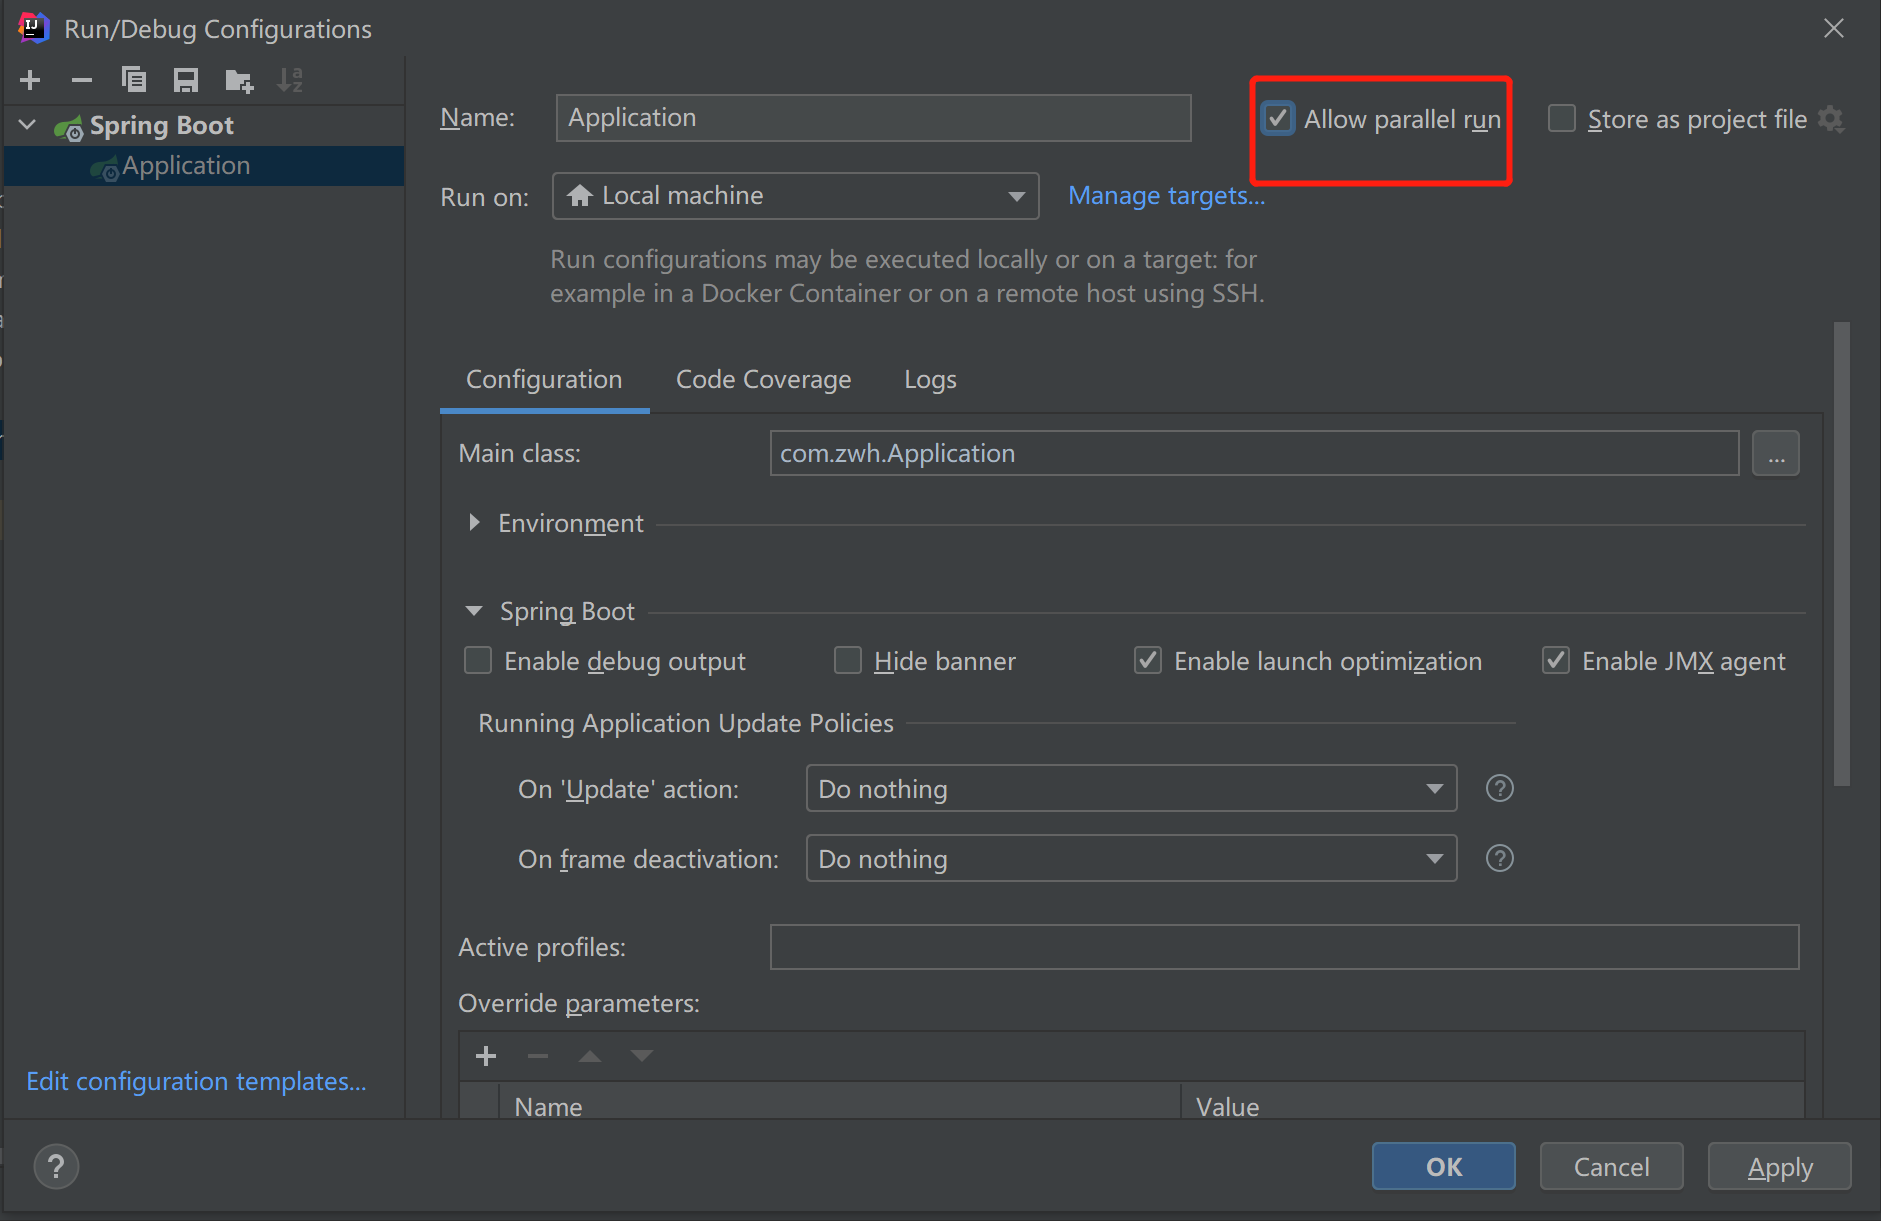Switch to the Code Coverage tab
Image resolution: width=1881 pixels, height=1221 pixels.
pyautogui.click(x=763, y=380)
